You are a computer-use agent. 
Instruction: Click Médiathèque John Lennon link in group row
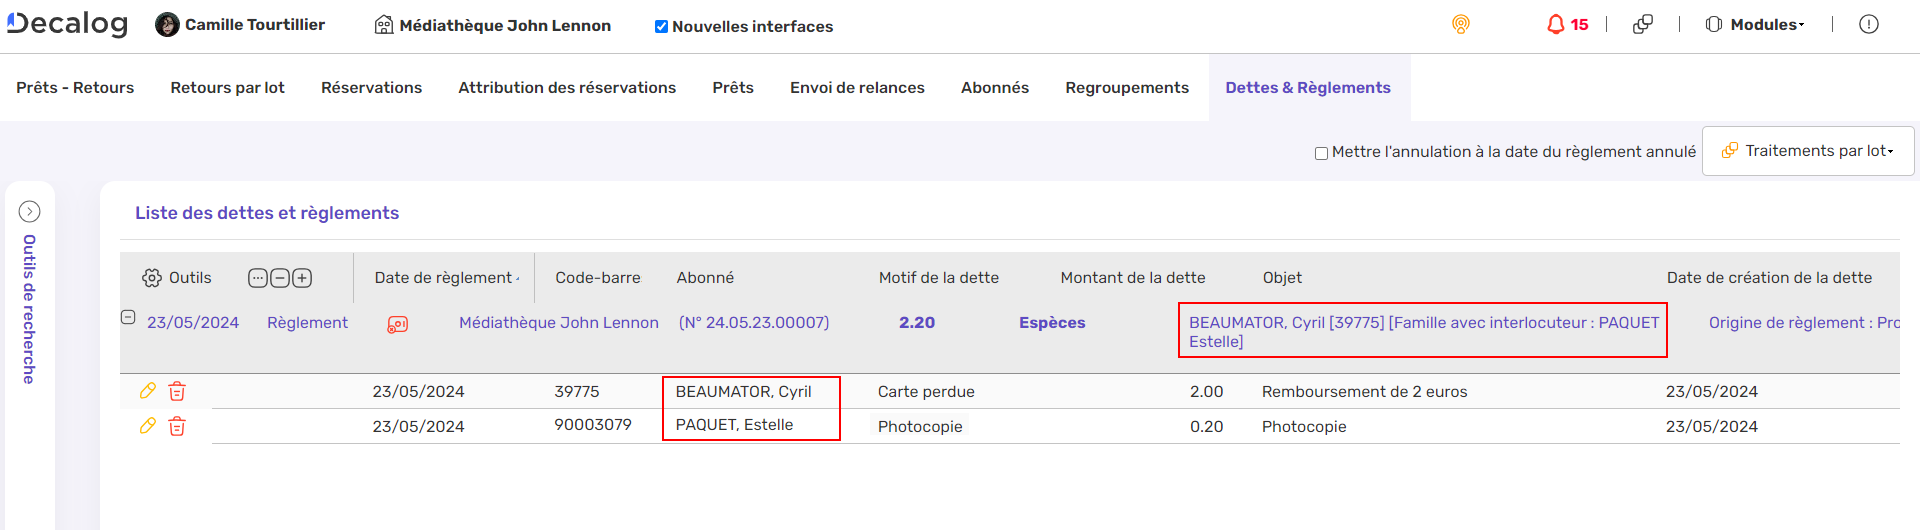559,323
